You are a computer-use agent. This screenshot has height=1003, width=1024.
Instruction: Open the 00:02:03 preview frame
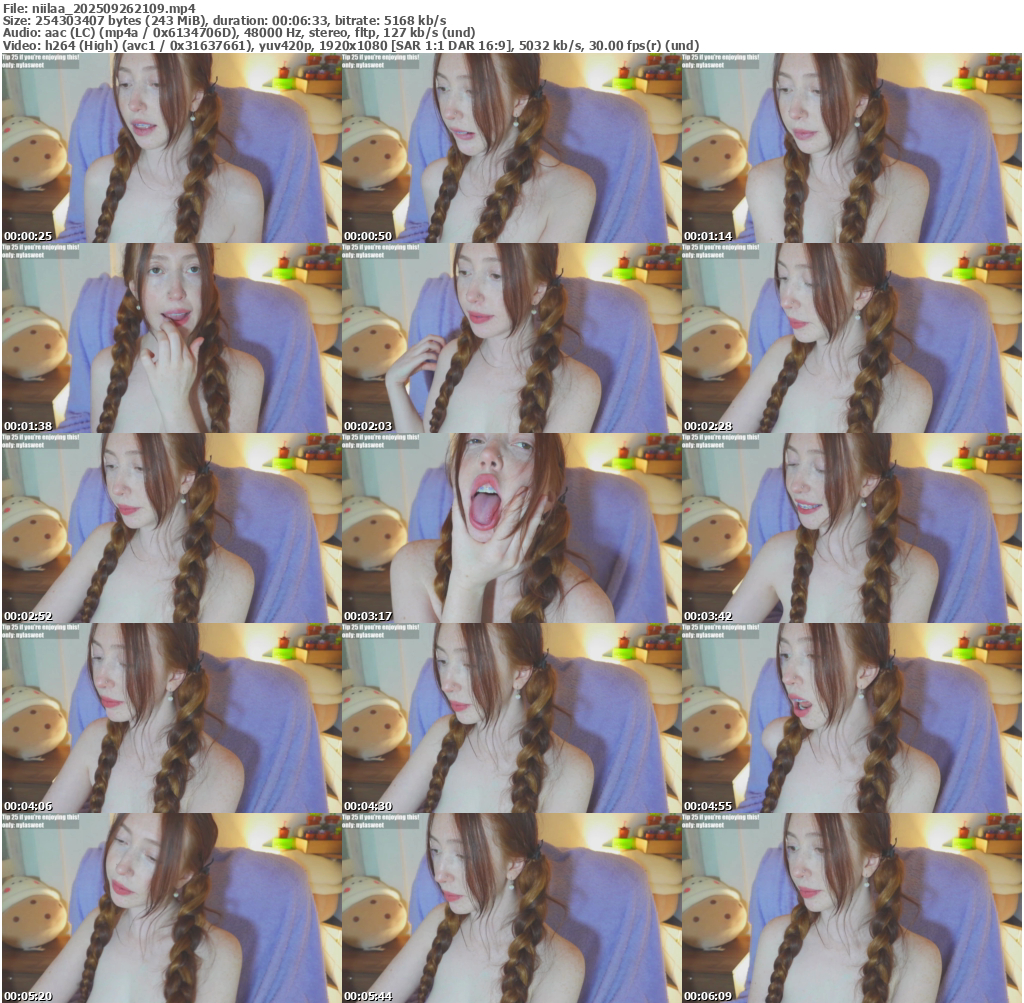point(511,338)
